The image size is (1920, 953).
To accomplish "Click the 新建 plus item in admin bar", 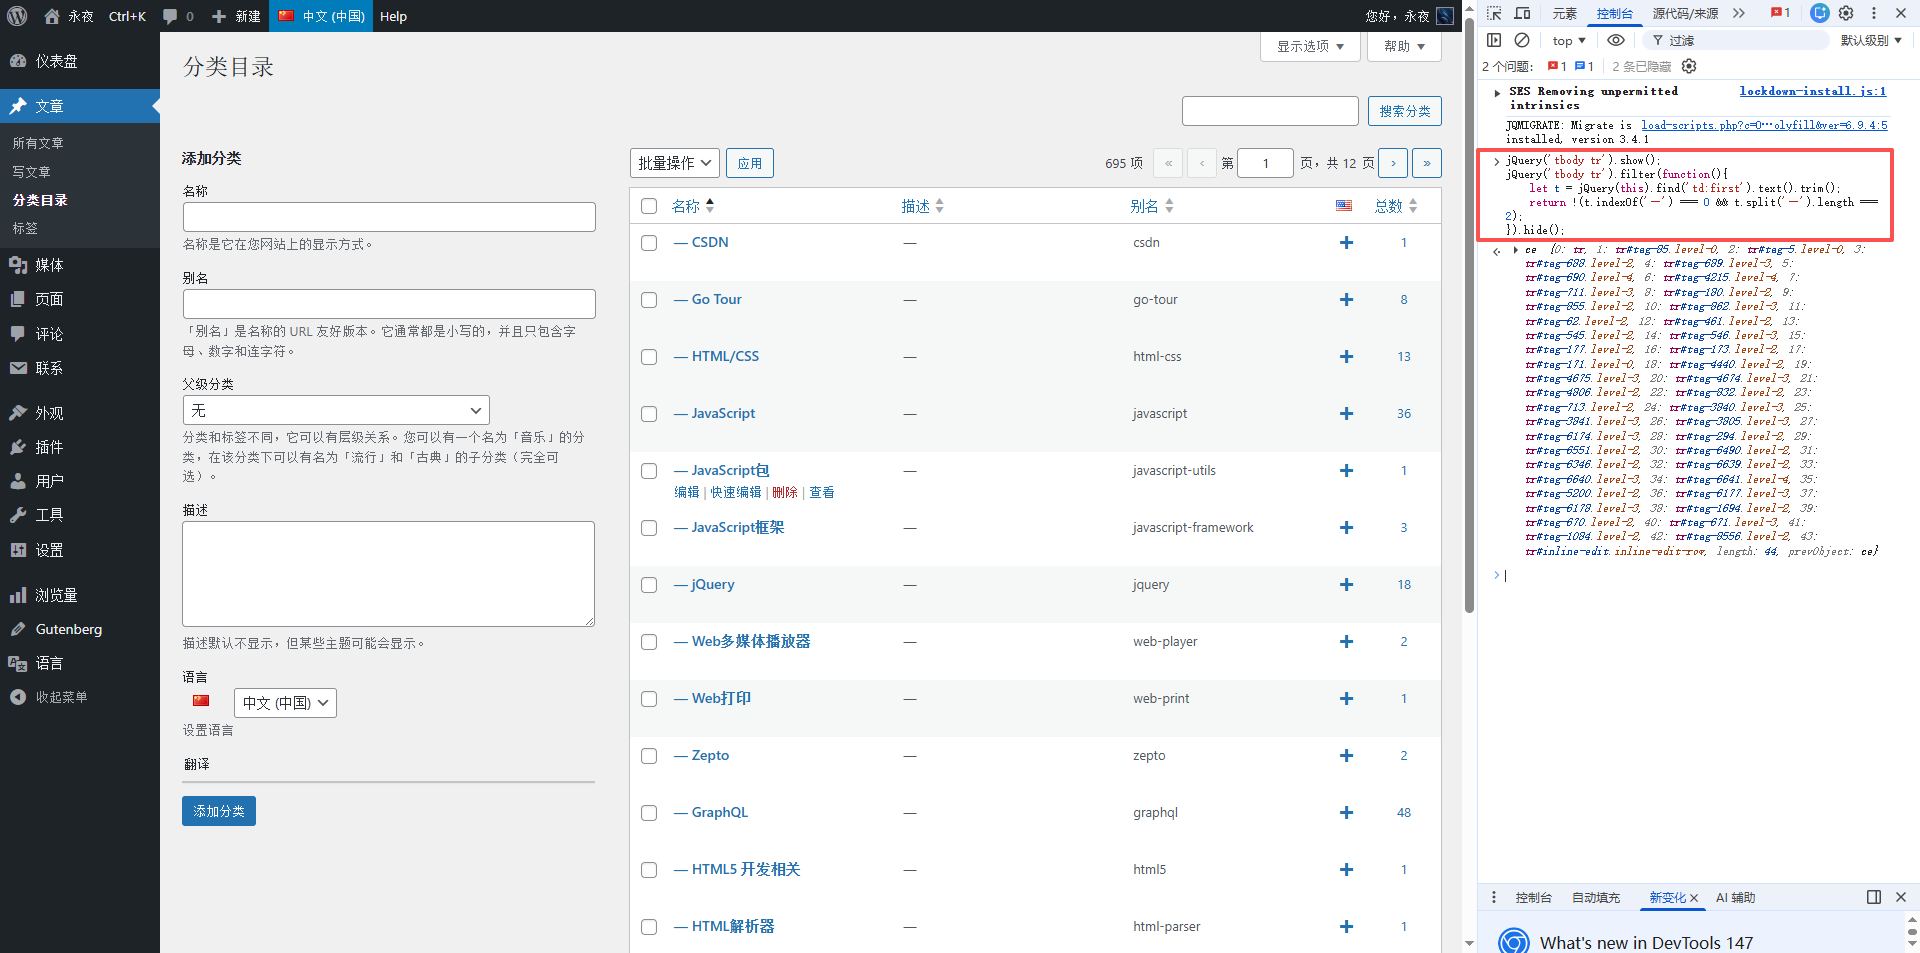I will (x=236, y=16).
